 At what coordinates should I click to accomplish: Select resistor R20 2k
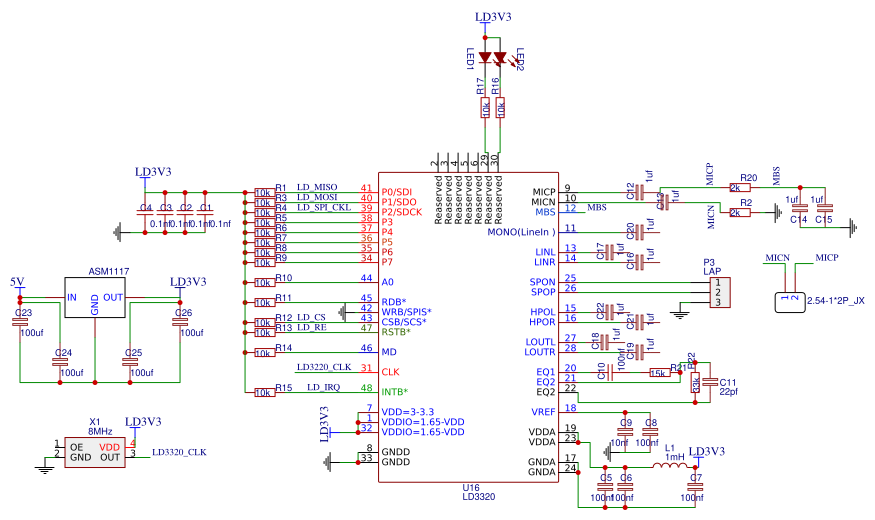[740, 187]
